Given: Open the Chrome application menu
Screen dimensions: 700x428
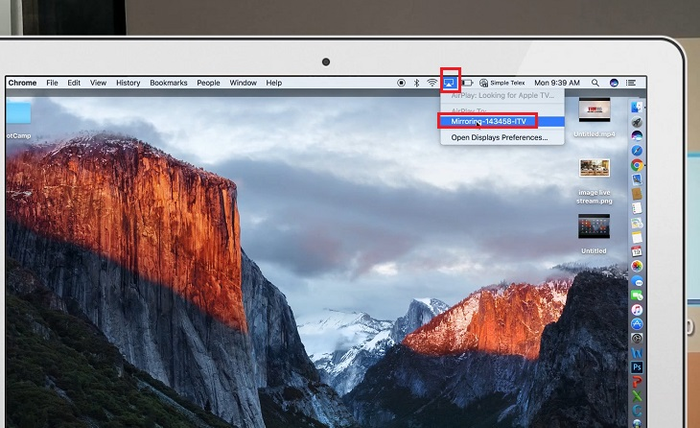Looking at the screenshot, I should click(x=22, y=83).
